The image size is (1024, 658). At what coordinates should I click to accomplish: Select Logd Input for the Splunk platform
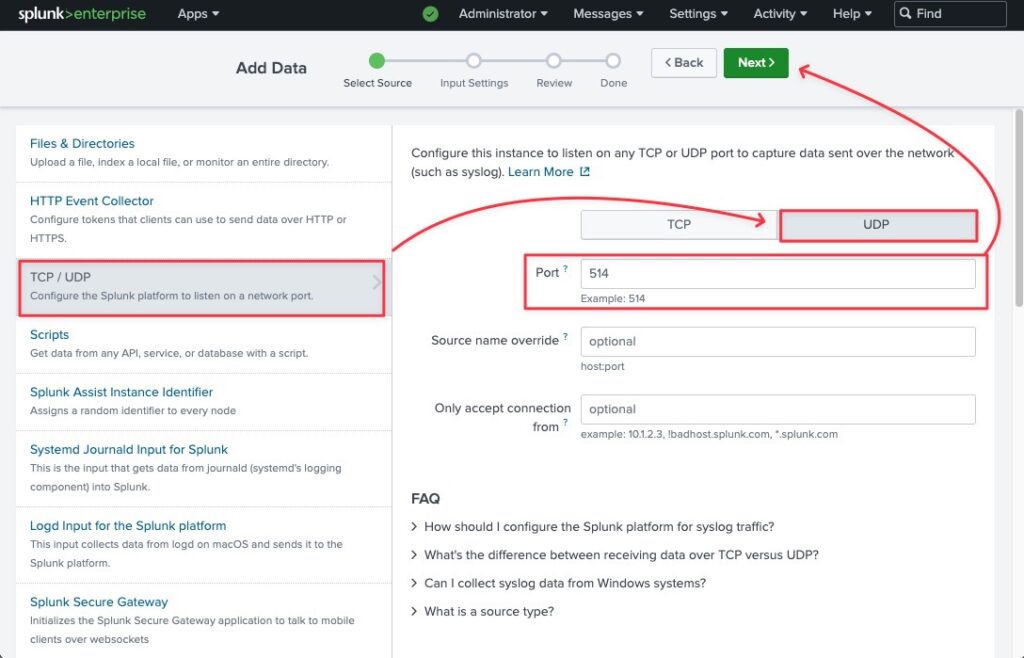pos(204,544)
